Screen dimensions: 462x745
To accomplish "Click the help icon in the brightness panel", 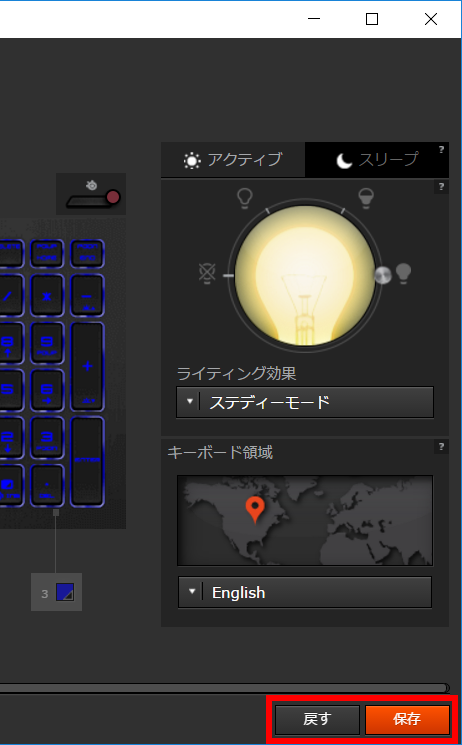I will pyautogui.click(x=441, y=187).
